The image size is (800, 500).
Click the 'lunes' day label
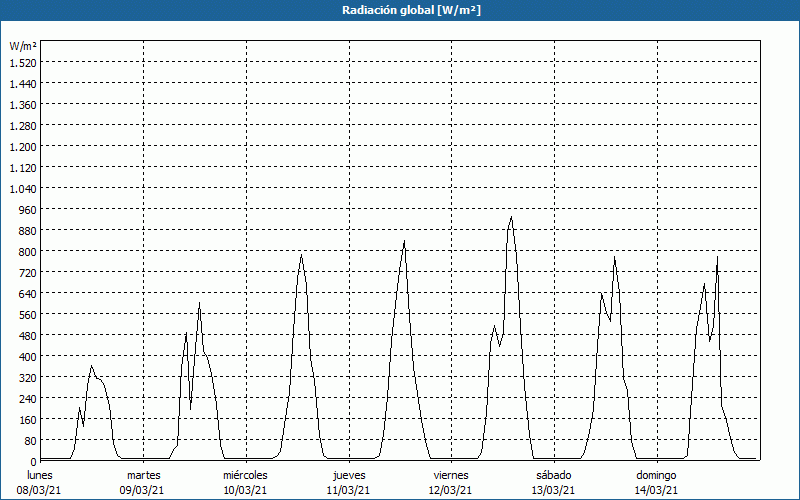coord(40,475)
